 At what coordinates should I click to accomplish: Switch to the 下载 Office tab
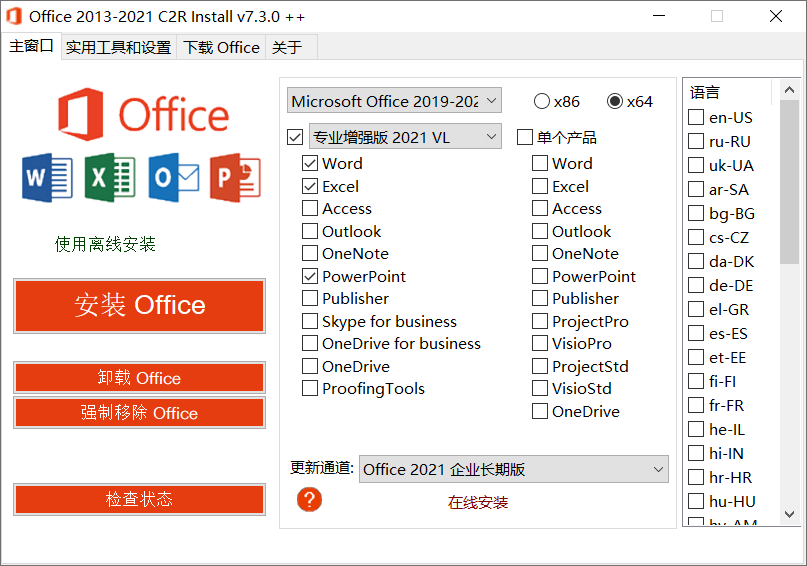click(x=221, y=47)
